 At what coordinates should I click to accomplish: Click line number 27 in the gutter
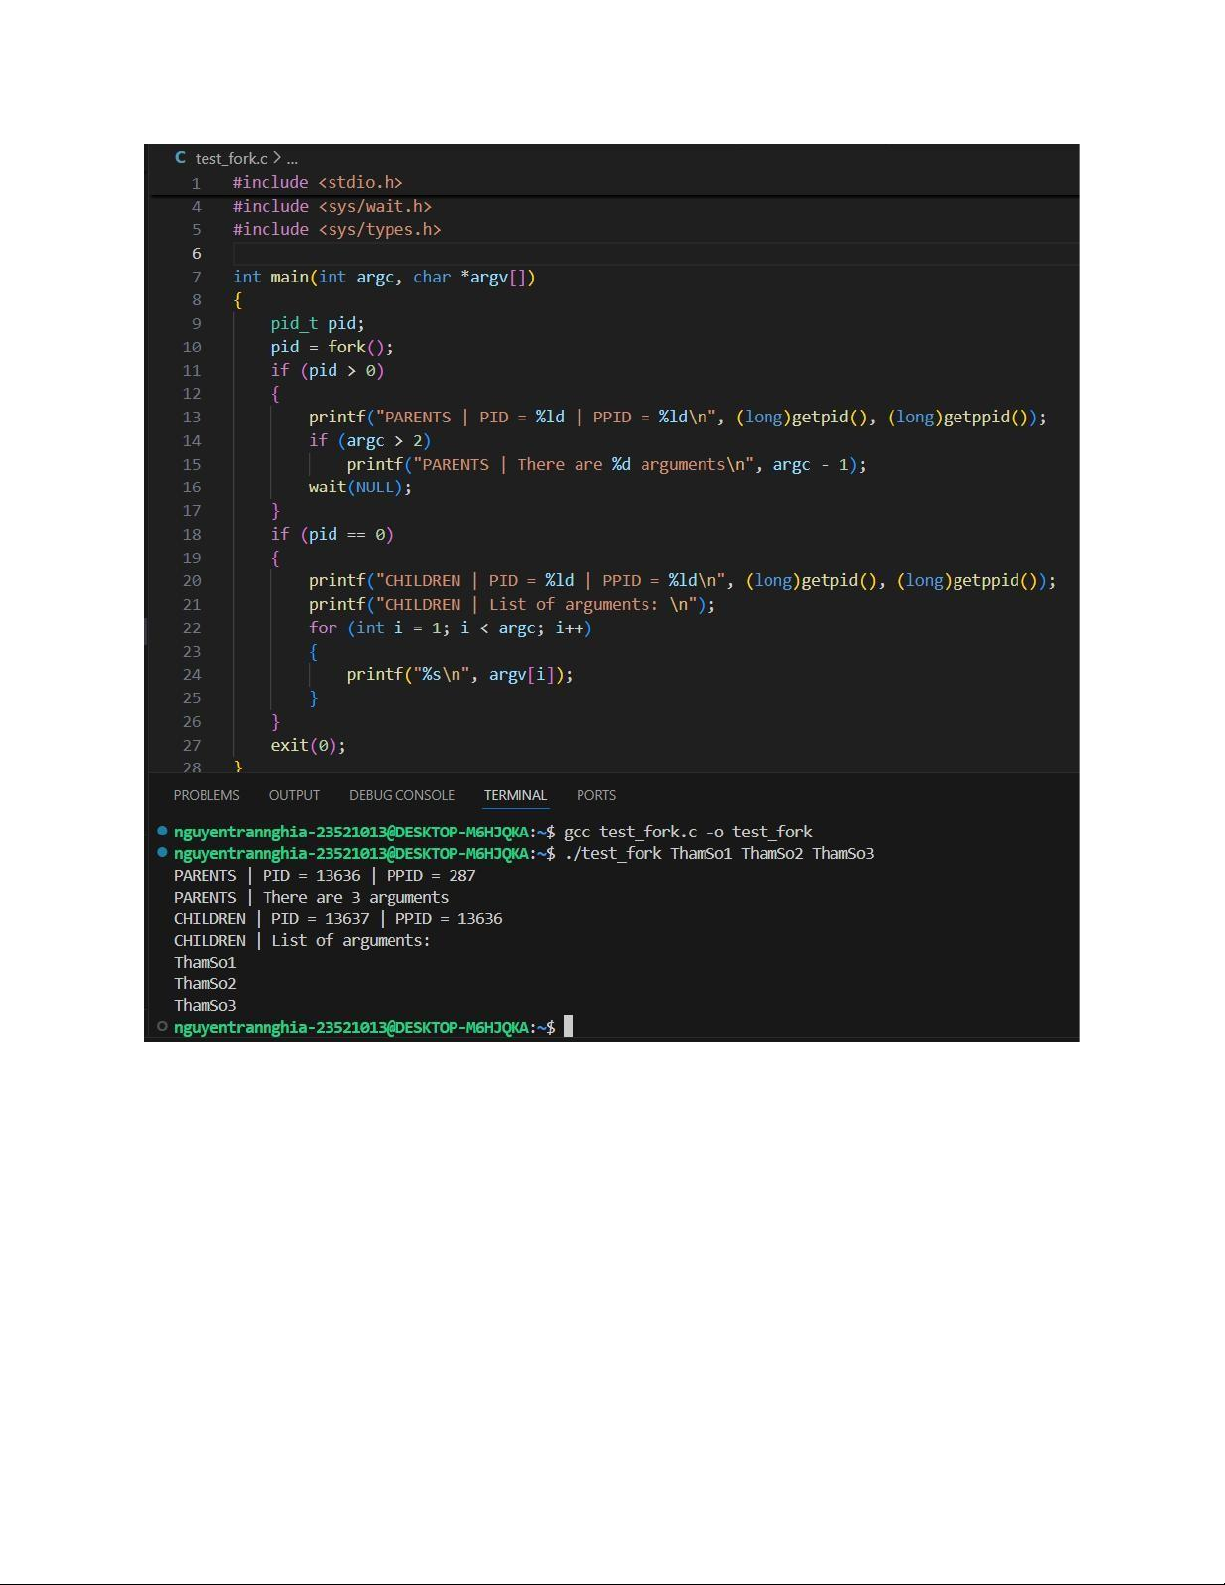coord(192,745)
